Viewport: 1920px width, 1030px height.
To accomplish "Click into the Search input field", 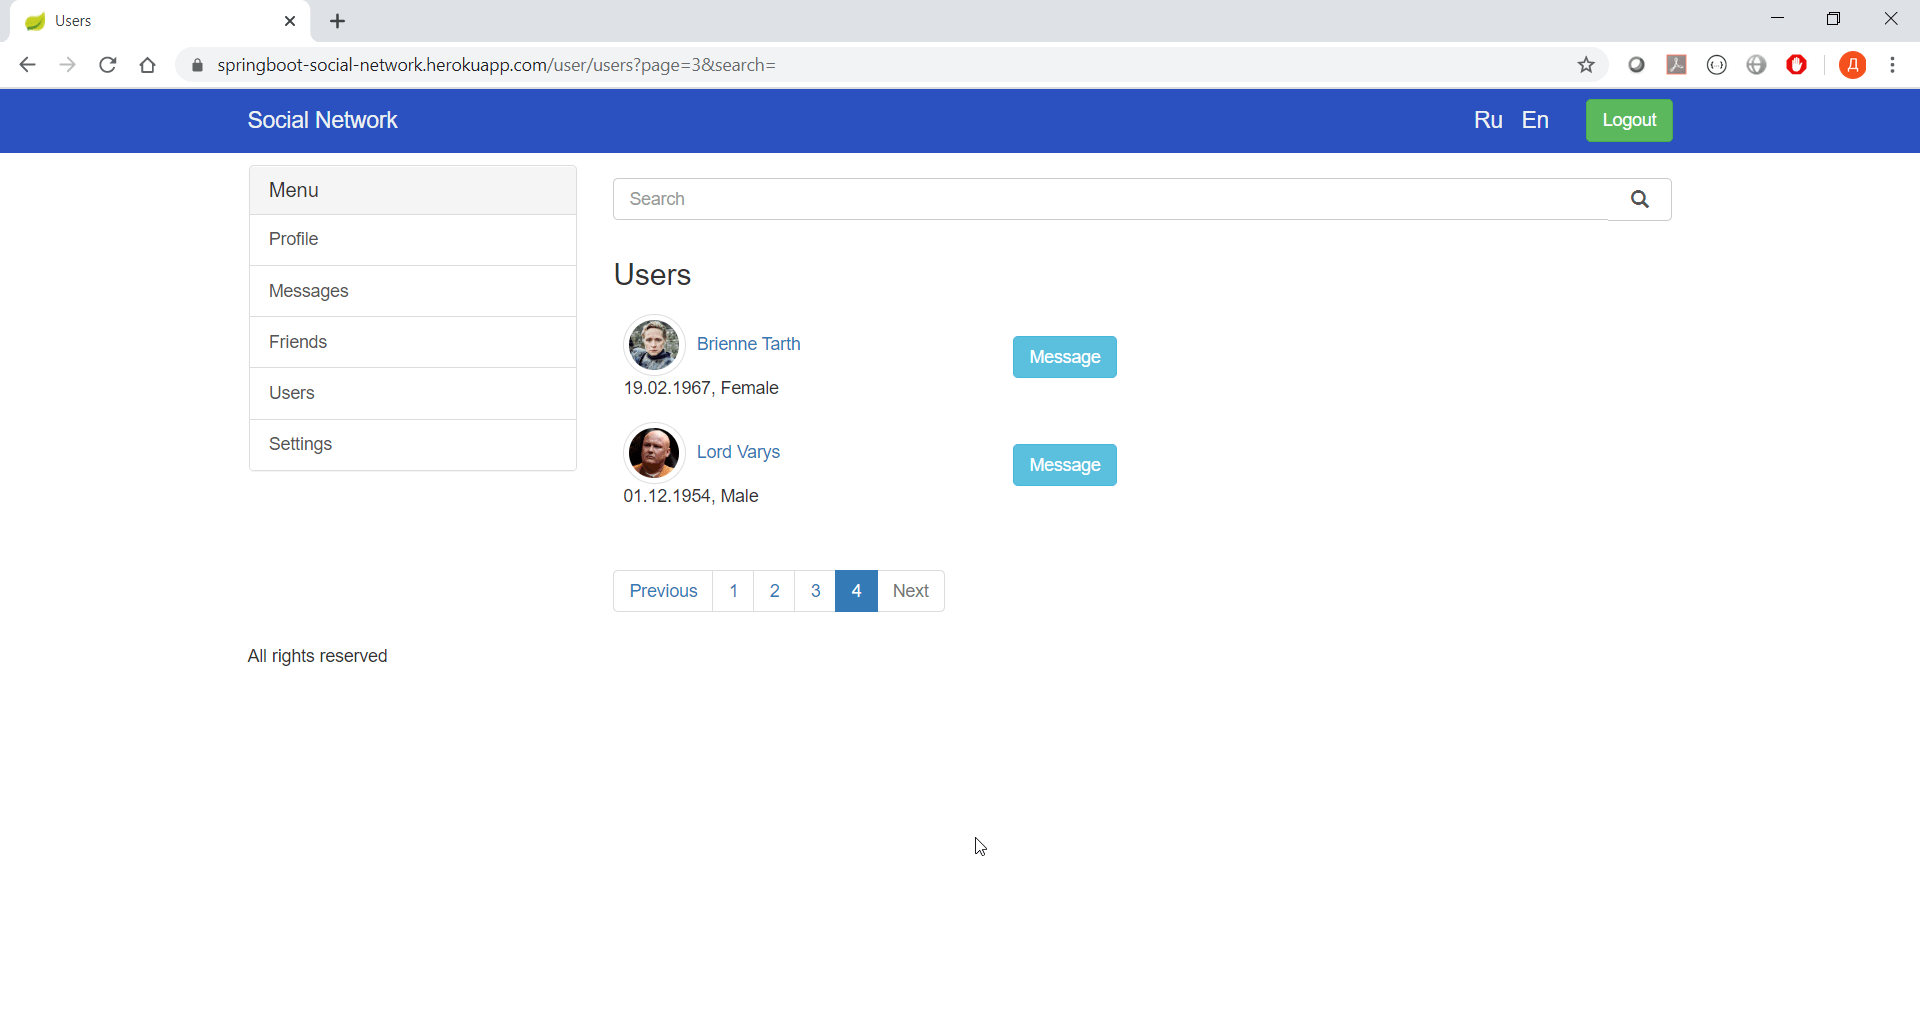I will tap(1000, 199).
